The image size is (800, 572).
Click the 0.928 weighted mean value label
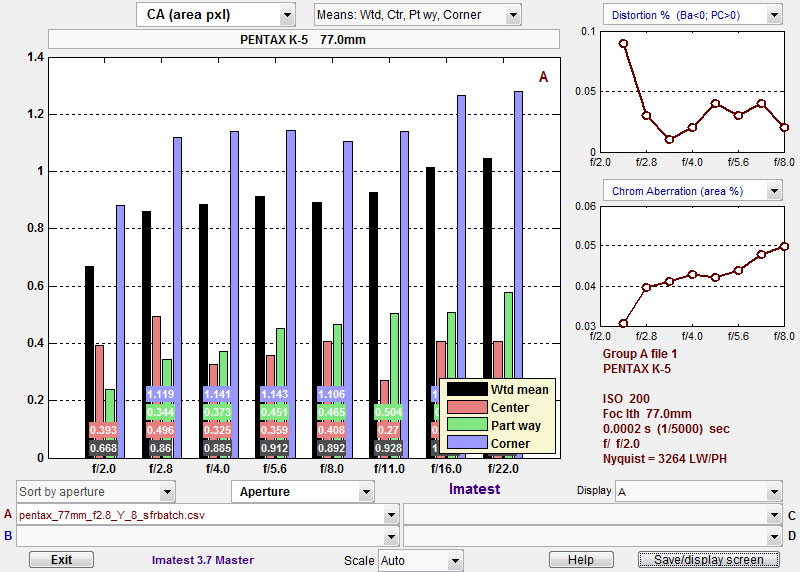[x=388, y=449]
